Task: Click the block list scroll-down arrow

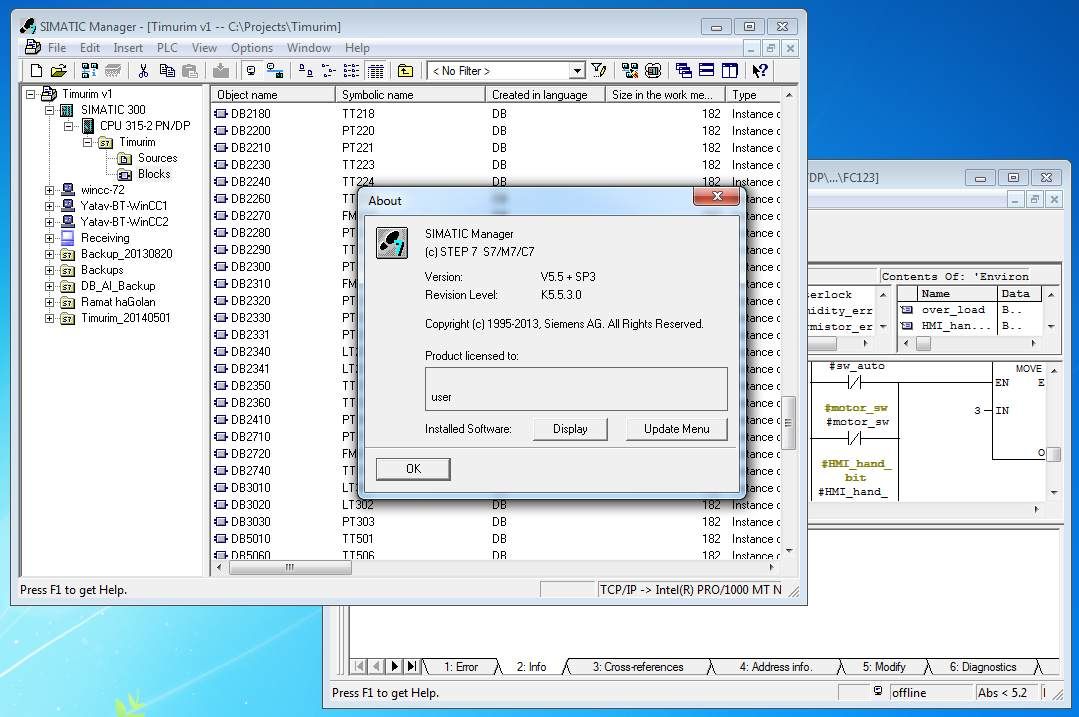Action: click(789, 551)
